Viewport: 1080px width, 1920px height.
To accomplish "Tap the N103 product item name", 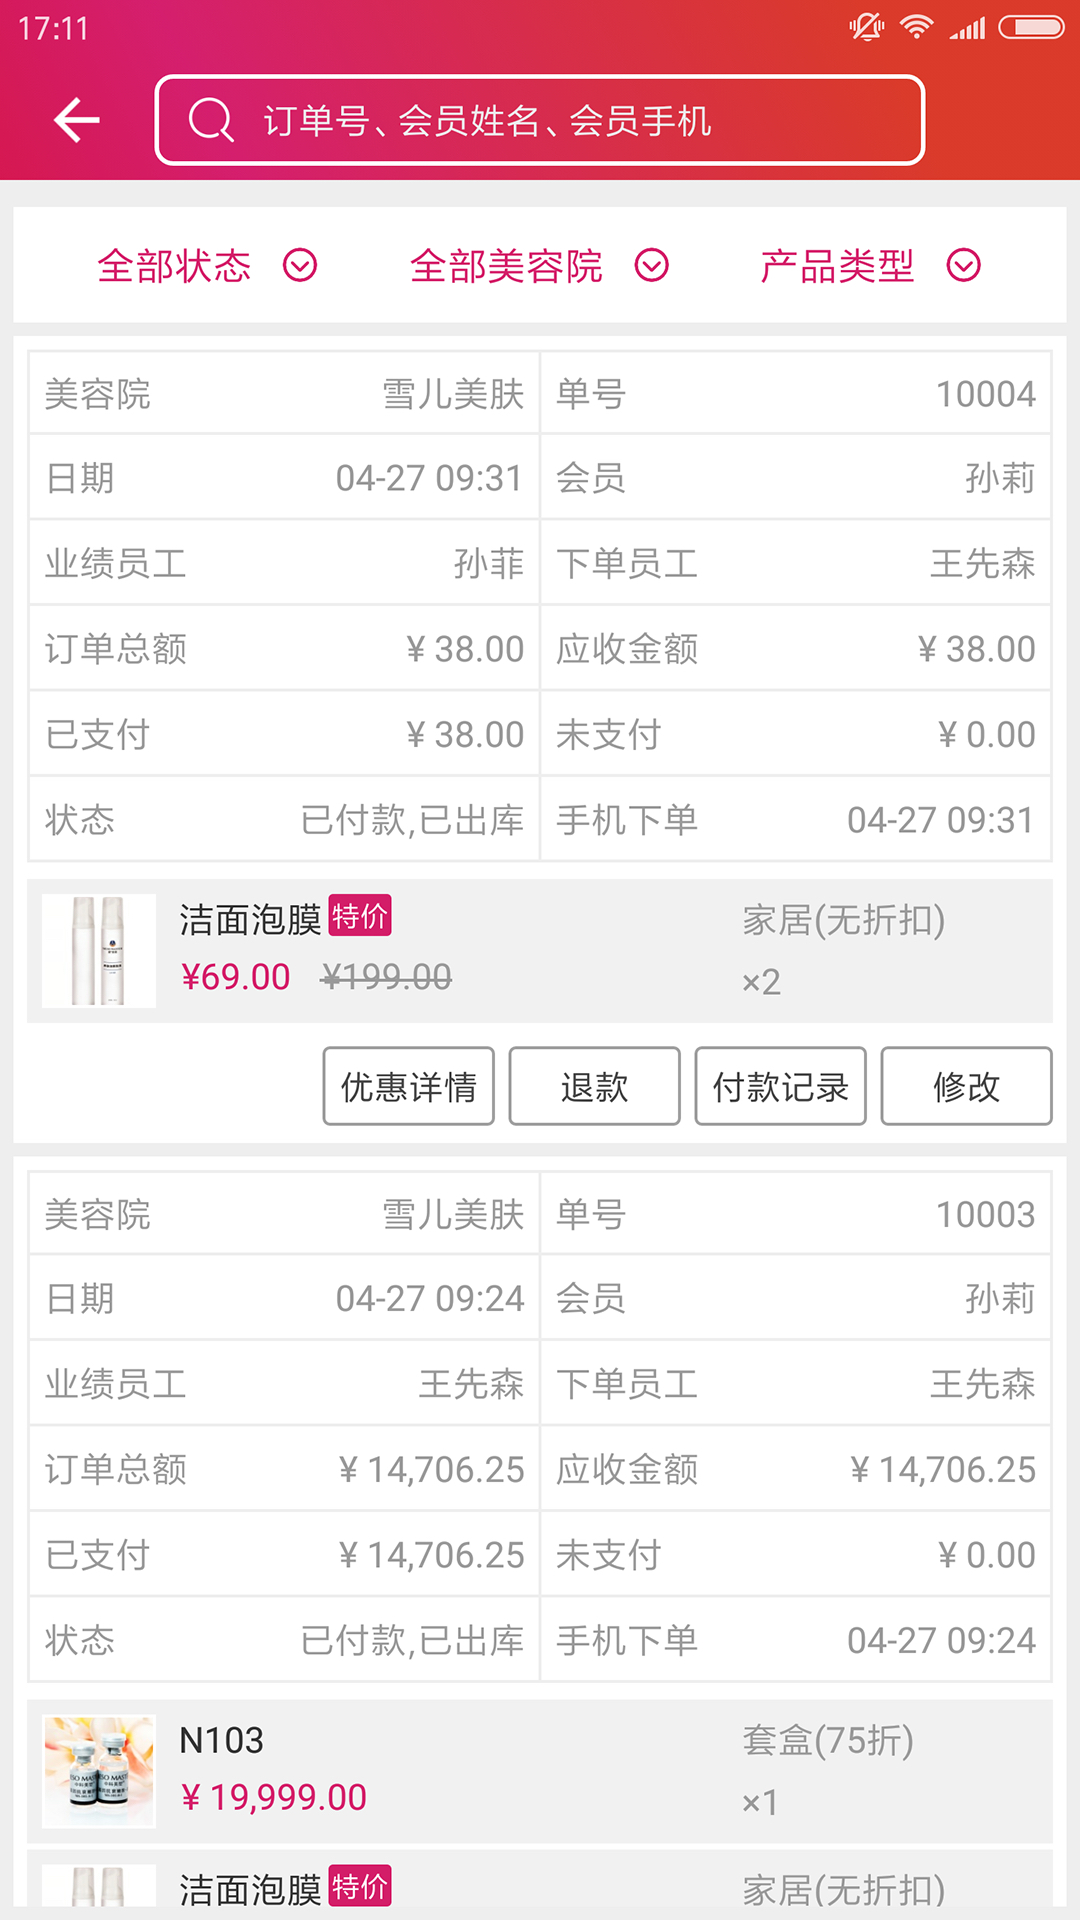I will pos(221,1741).
